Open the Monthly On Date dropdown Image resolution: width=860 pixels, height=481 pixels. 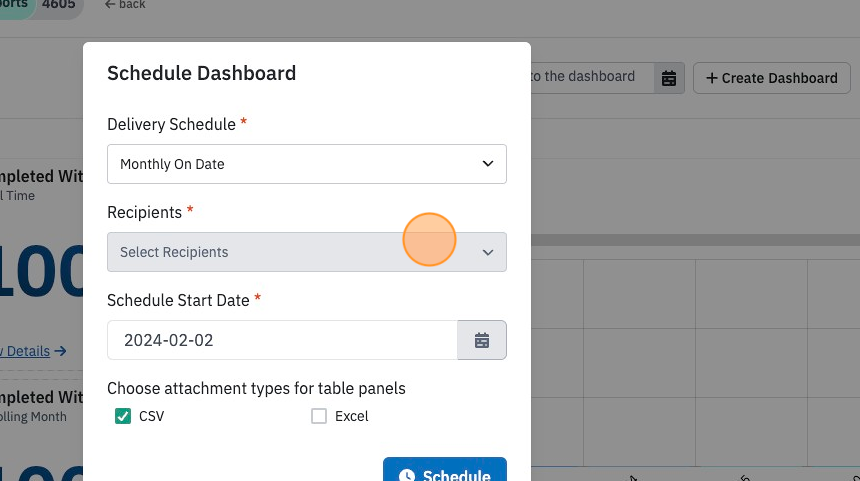coord(307,164)
